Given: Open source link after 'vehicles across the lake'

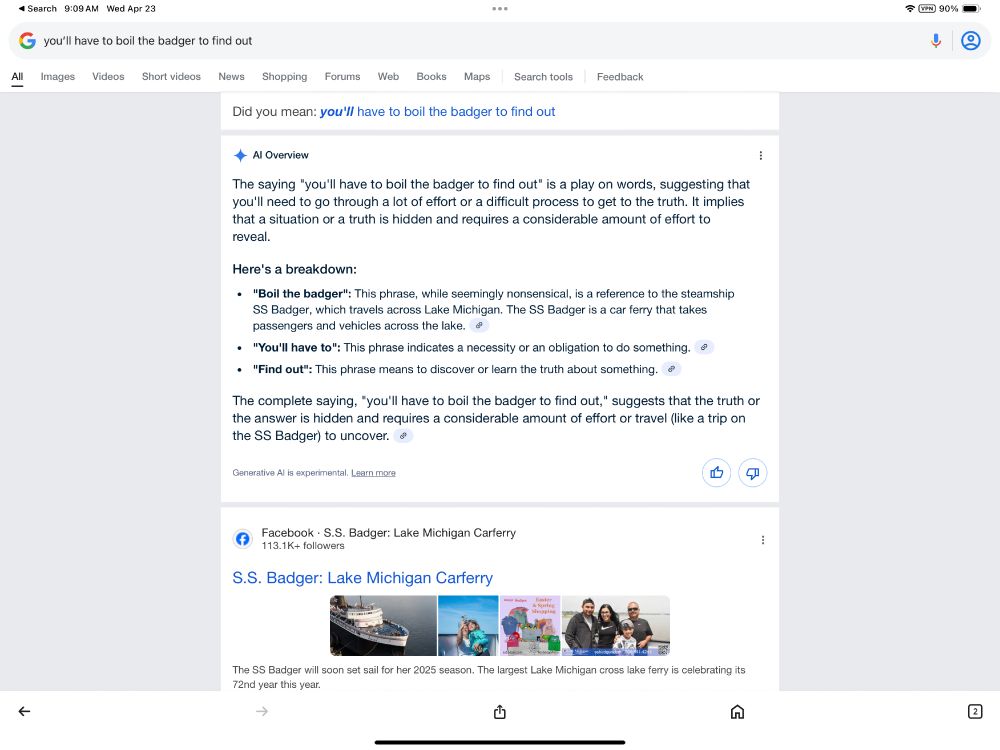Looking at the screenshot, I should coord(479,325).
